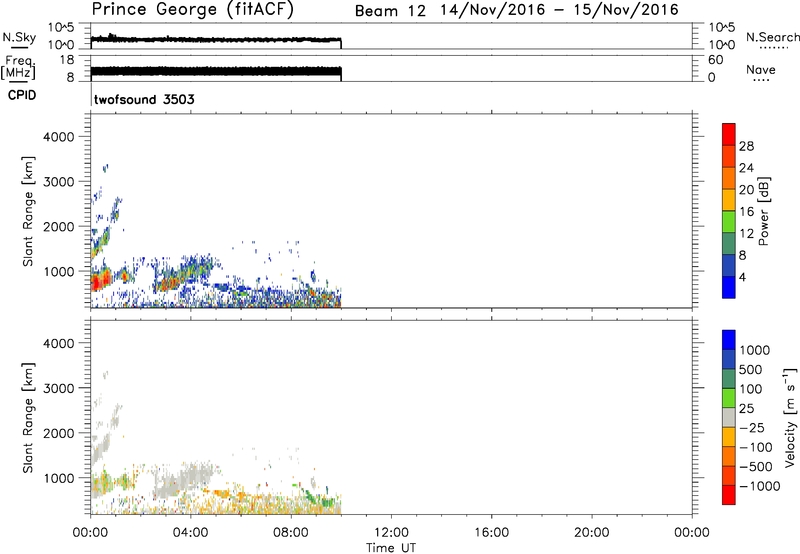Click the 'Velocity [m s-1]' colorbar label
The image size is (800, 554).
(790, 417)
